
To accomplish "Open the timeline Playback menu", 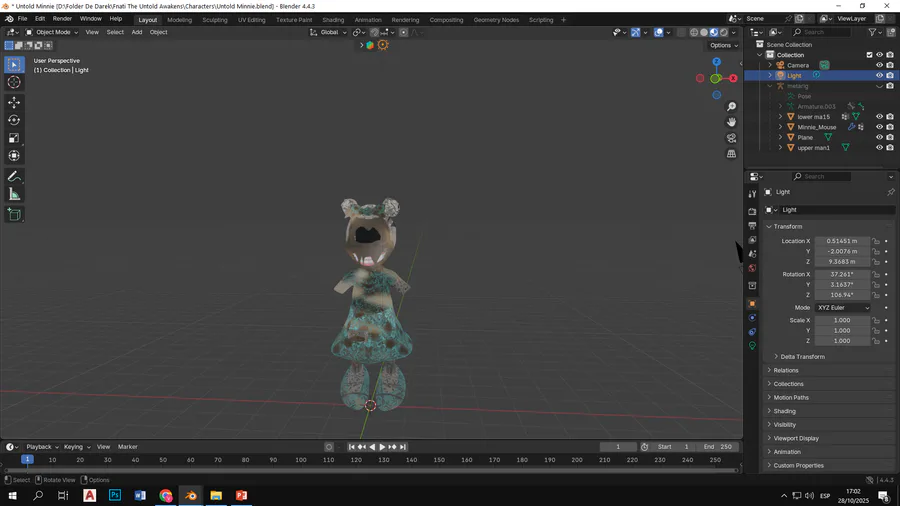I will [42, 447].
